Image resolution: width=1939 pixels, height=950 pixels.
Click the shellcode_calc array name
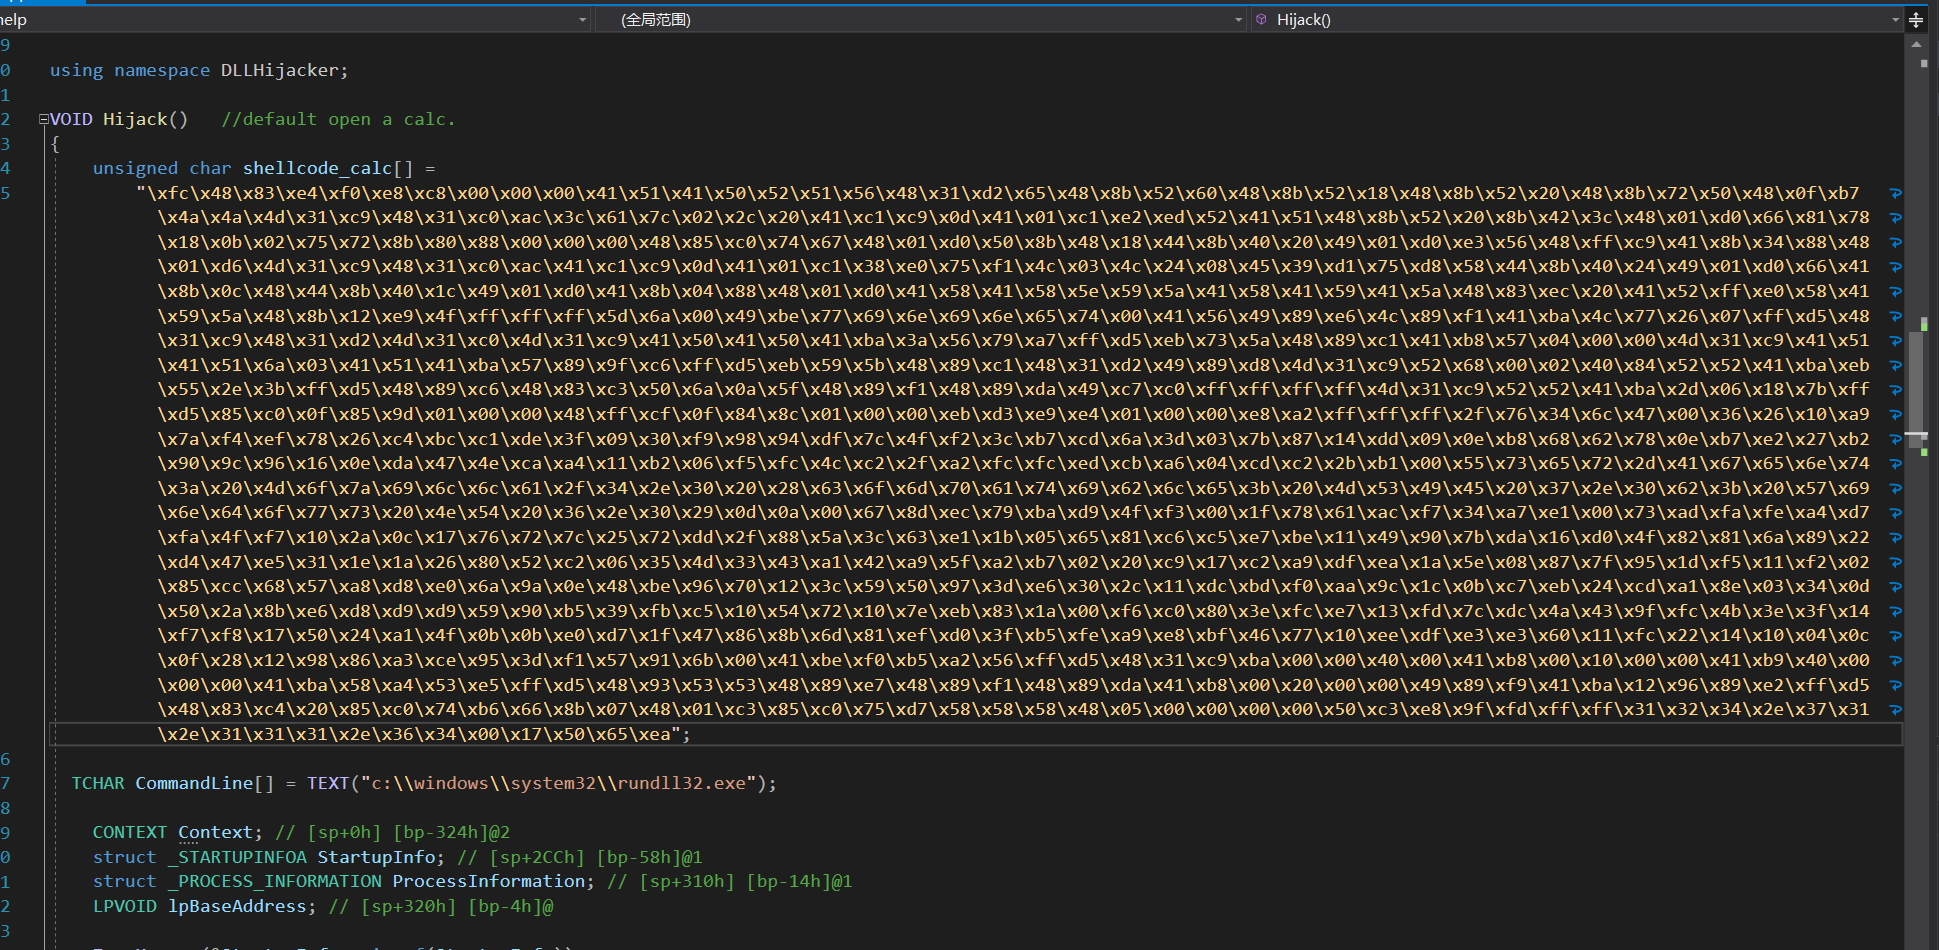click(x=317, y=168)
